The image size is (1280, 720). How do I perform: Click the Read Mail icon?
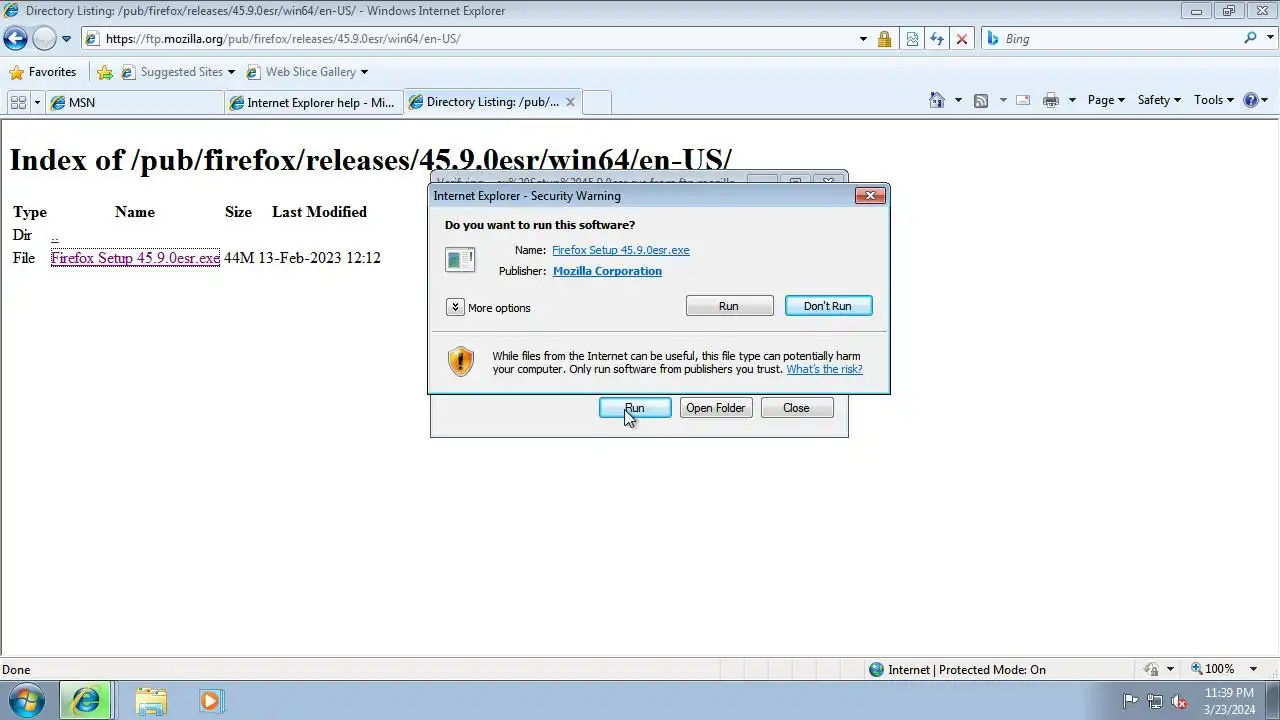pyautogui.click(x=1023, y=100)
